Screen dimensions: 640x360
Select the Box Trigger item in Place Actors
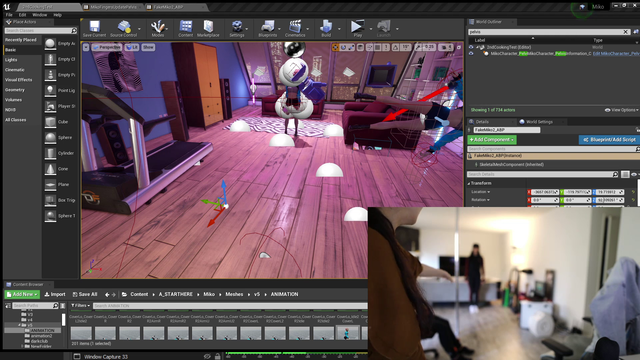click(60, 200)
